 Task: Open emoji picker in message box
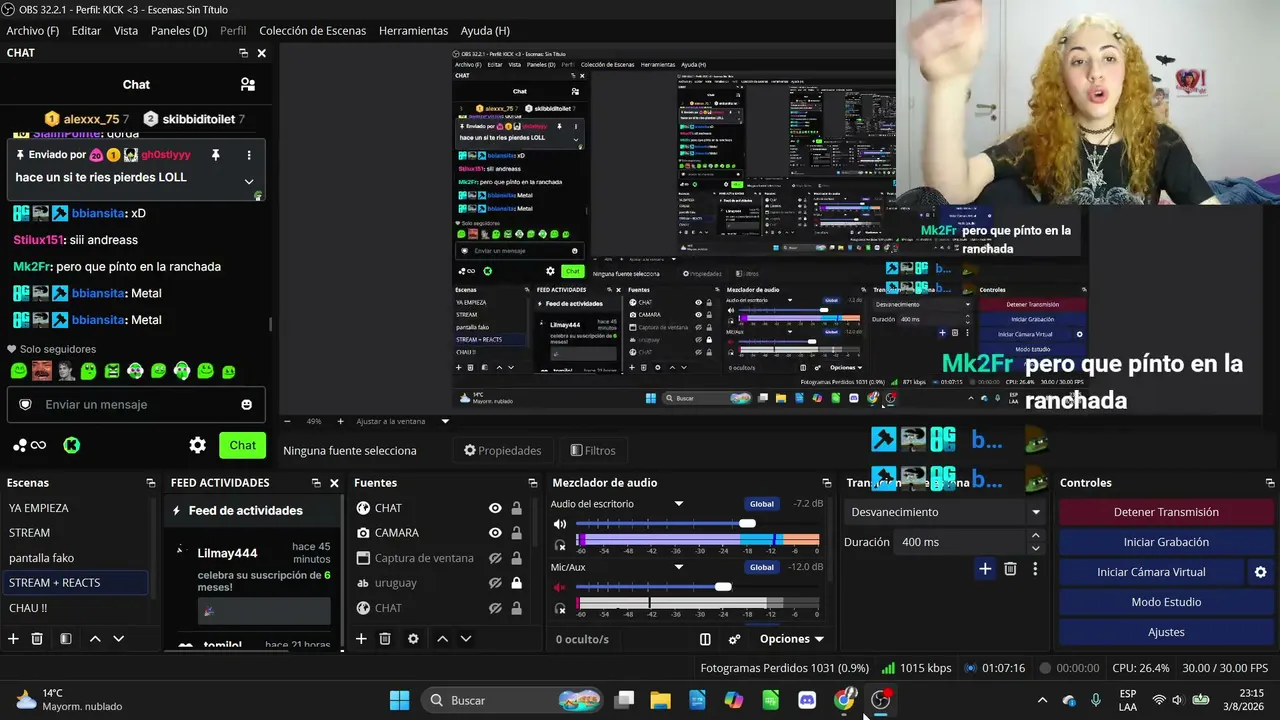(x=246, y=404)
